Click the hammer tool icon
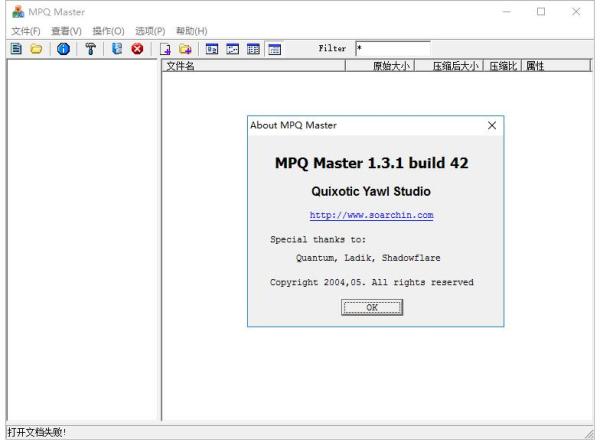600x445 pixels. [x=90, y=48]
